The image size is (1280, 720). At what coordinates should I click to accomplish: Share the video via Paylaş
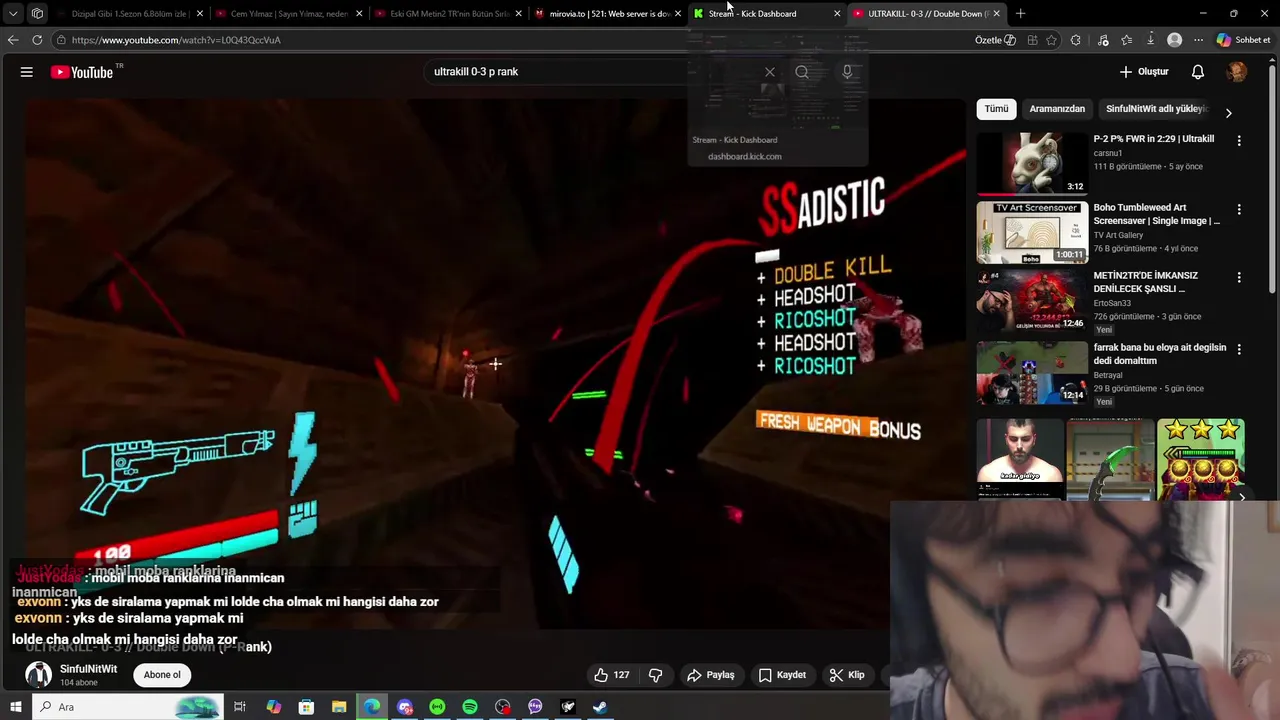(x=711, y=675)
